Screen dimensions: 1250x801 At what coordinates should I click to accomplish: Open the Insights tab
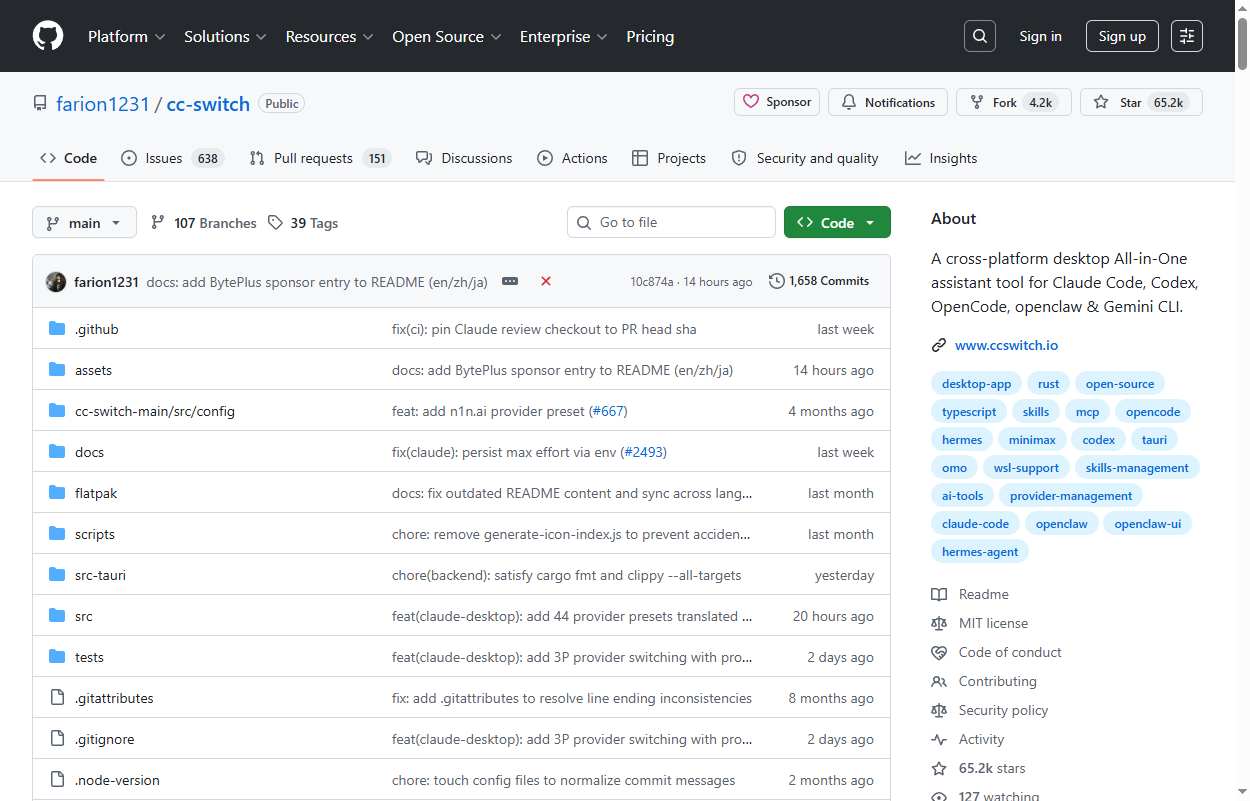coord(941,158)
